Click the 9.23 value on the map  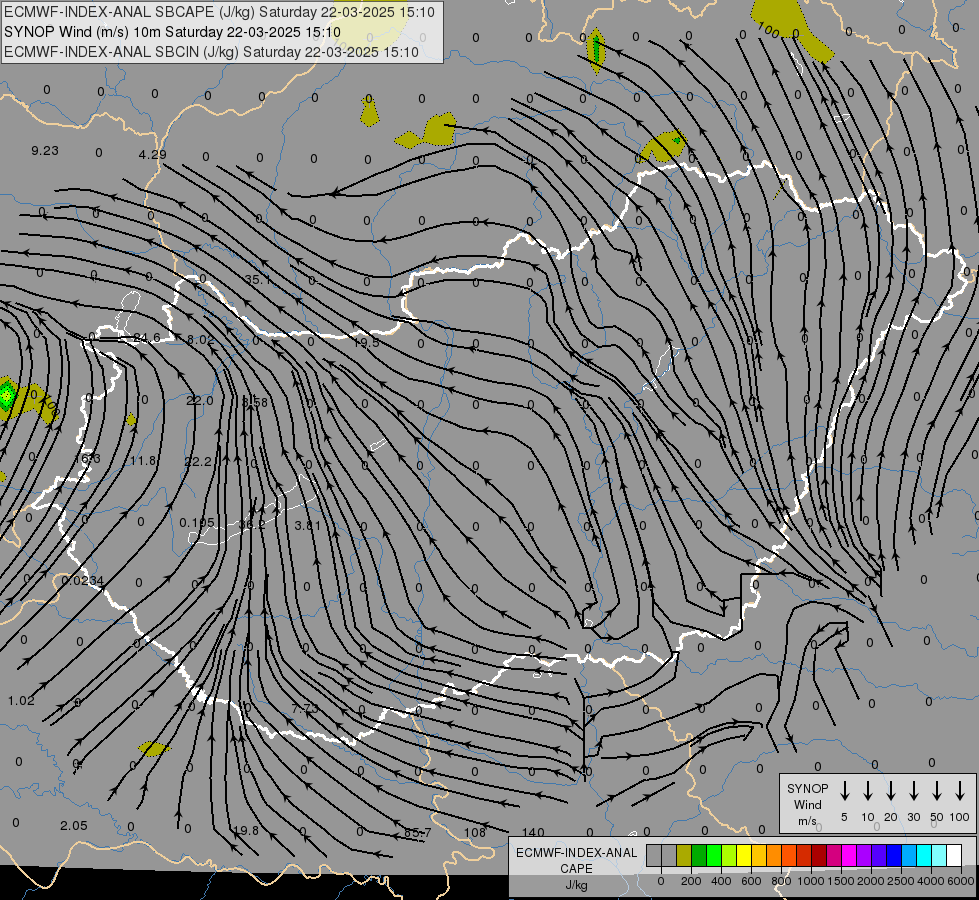(x=45, y=151)
